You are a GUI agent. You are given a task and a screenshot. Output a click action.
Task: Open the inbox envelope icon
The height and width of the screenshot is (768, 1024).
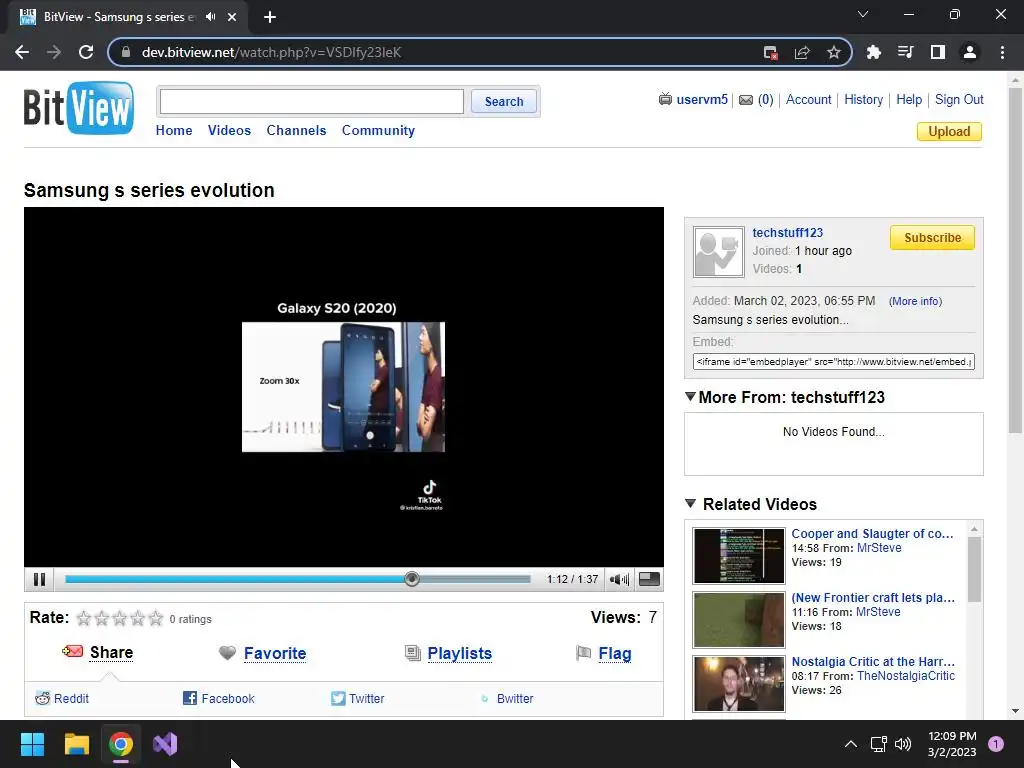click(746, 100)
